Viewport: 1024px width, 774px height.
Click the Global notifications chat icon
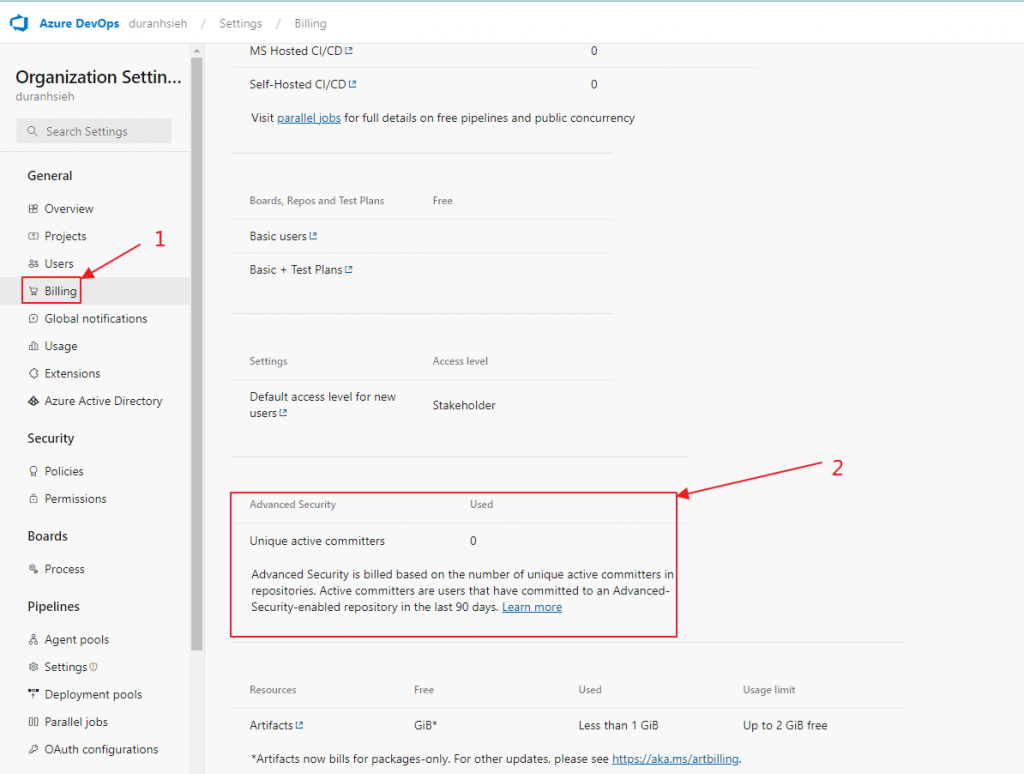33,319
